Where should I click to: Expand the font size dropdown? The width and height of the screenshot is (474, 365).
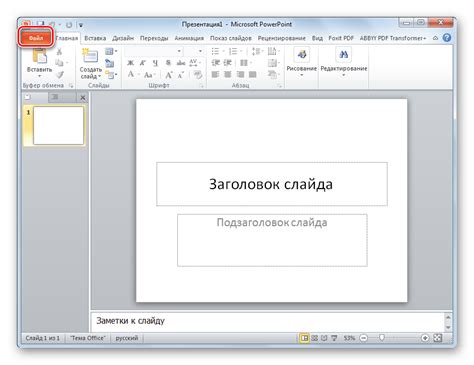pos(200,51)
